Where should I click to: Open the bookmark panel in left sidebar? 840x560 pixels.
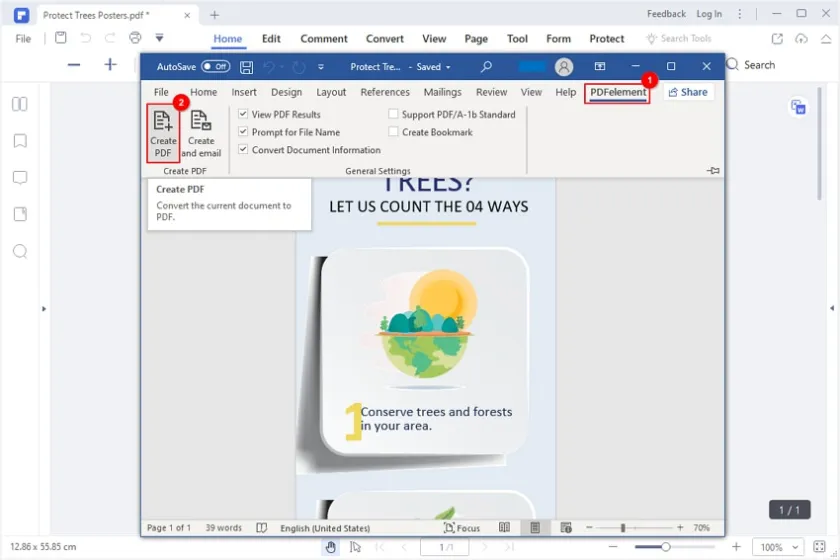pos(20,141)
